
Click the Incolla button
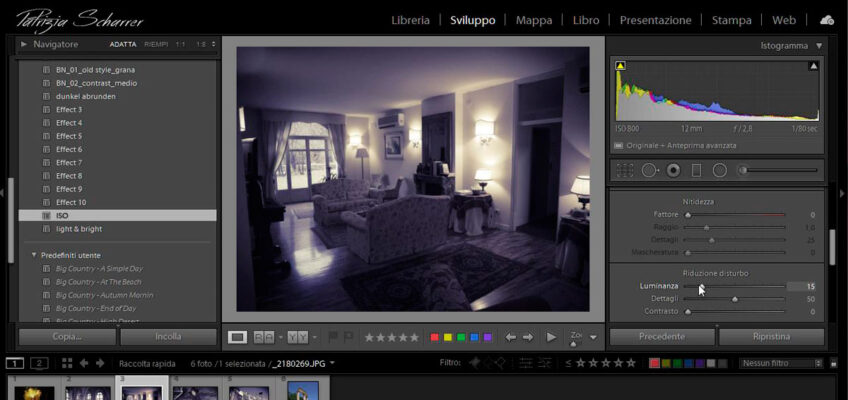pos(168,336)
